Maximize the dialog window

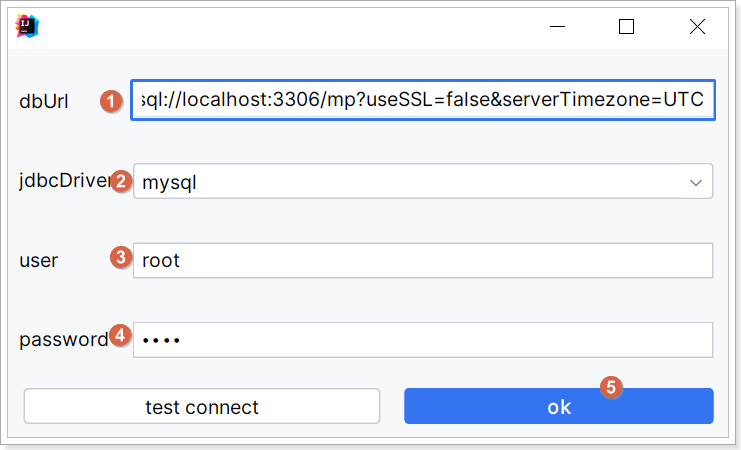(627, 26)
